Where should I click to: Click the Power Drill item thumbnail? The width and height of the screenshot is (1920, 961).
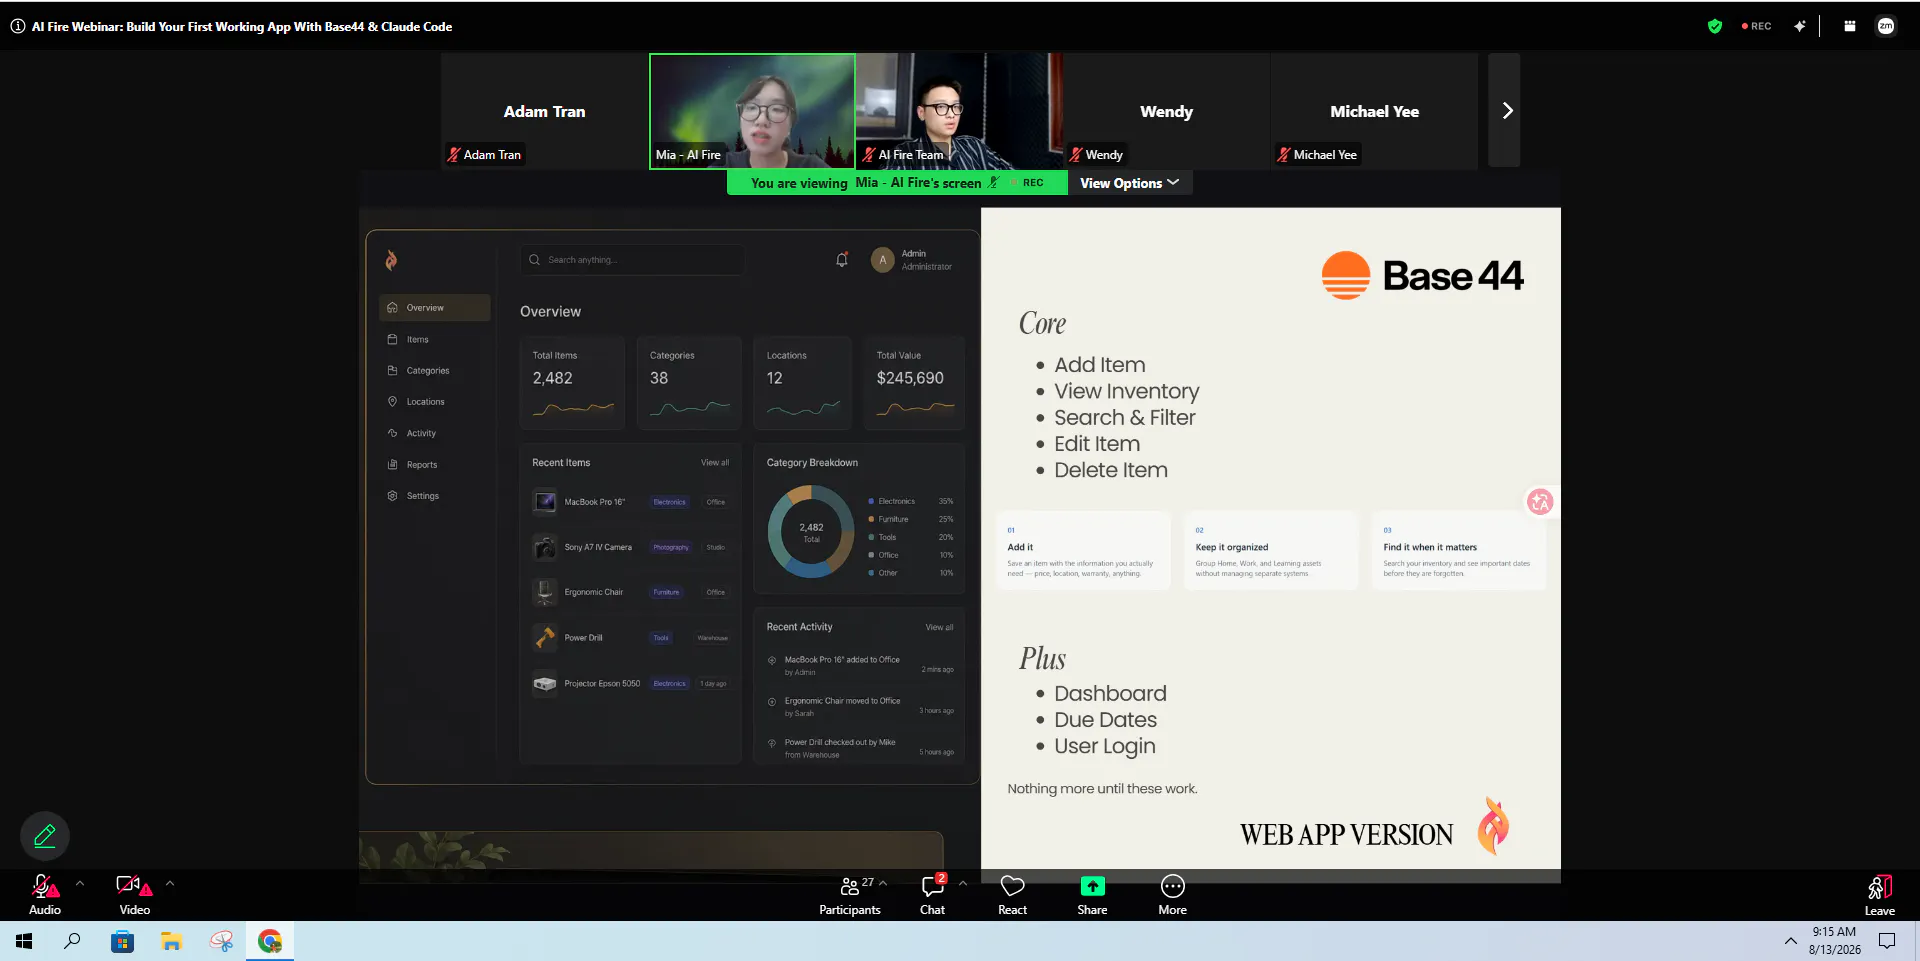[x=545, y=637]
